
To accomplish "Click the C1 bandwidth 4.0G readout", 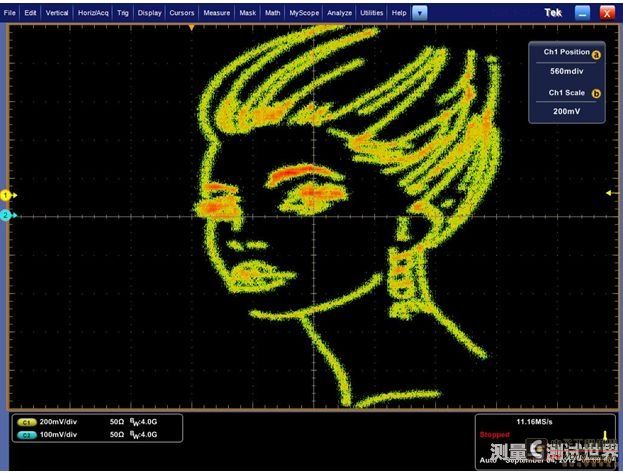I will [x=143, y=422].
